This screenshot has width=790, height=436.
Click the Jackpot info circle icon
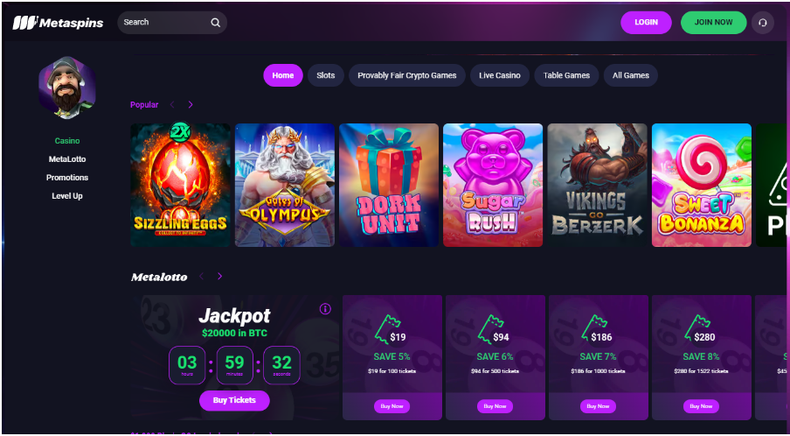325,309
